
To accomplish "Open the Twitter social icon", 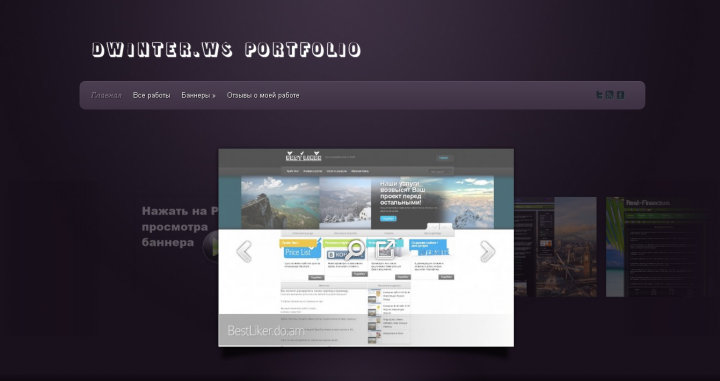I will (x=599, y=95).
